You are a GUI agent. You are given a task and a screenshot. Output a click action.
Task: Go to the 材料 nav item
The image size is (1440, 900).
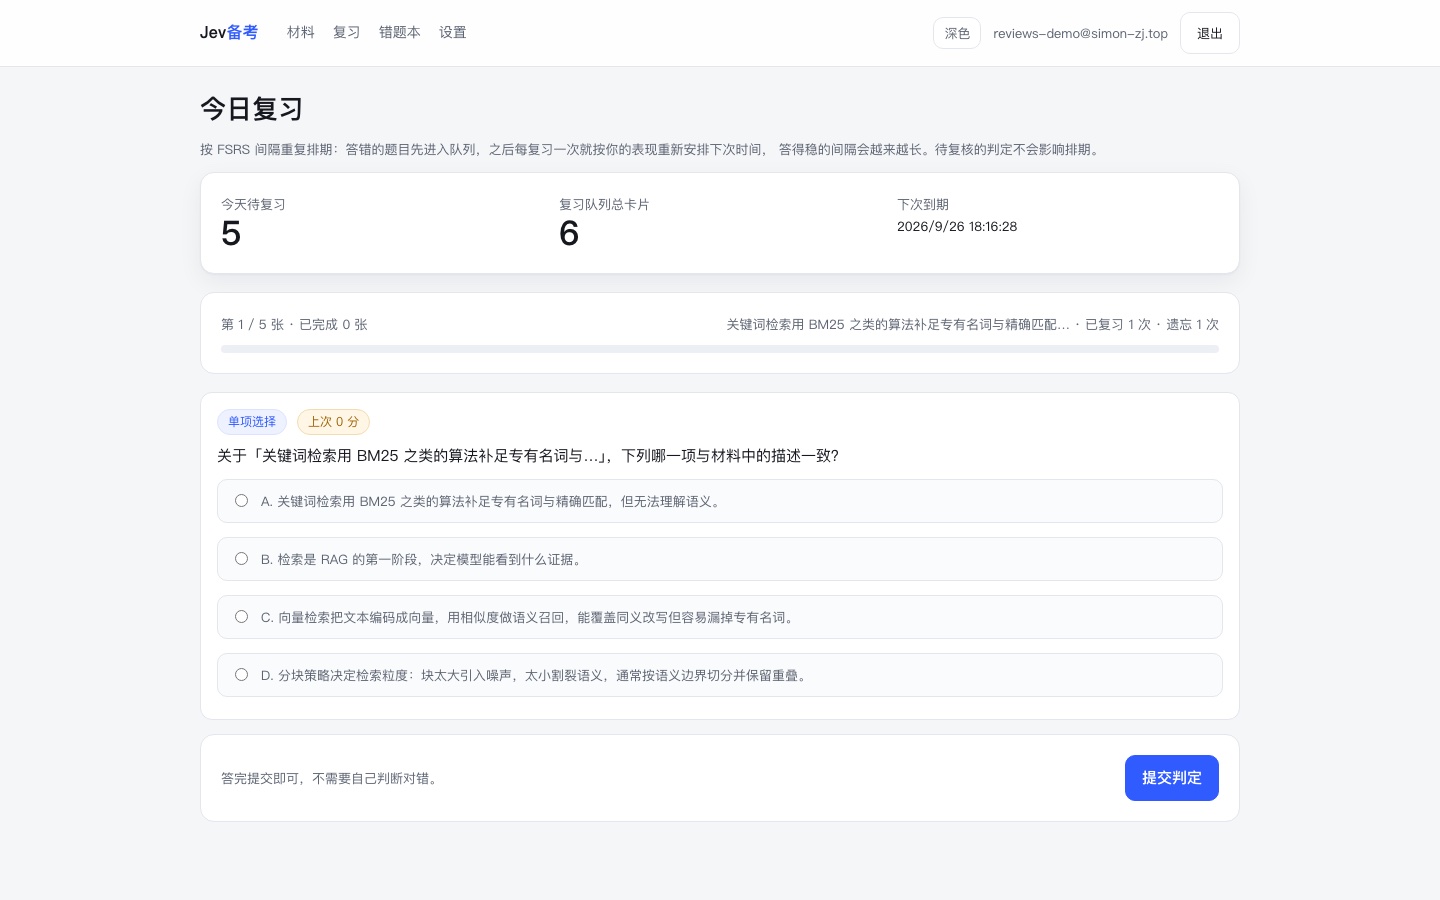point(300,32)
